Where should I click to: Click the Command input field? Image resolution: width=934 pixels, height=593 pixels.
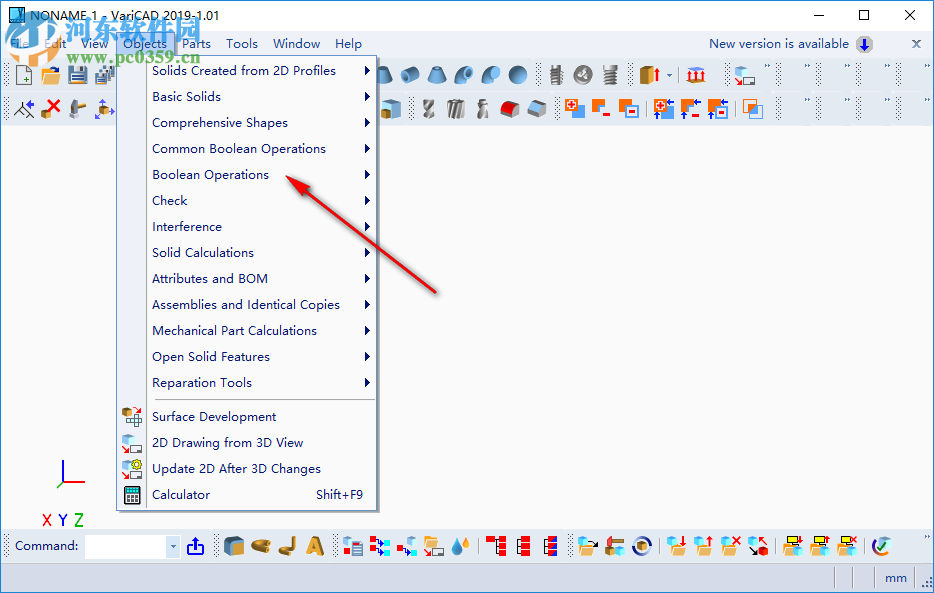126,546
